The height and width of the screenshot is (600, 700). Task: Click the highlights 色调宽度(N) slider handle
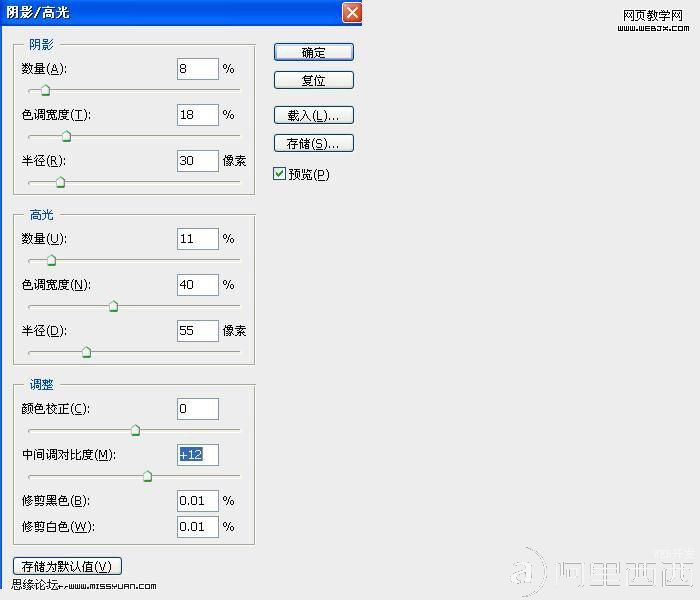tap(113, 306)
